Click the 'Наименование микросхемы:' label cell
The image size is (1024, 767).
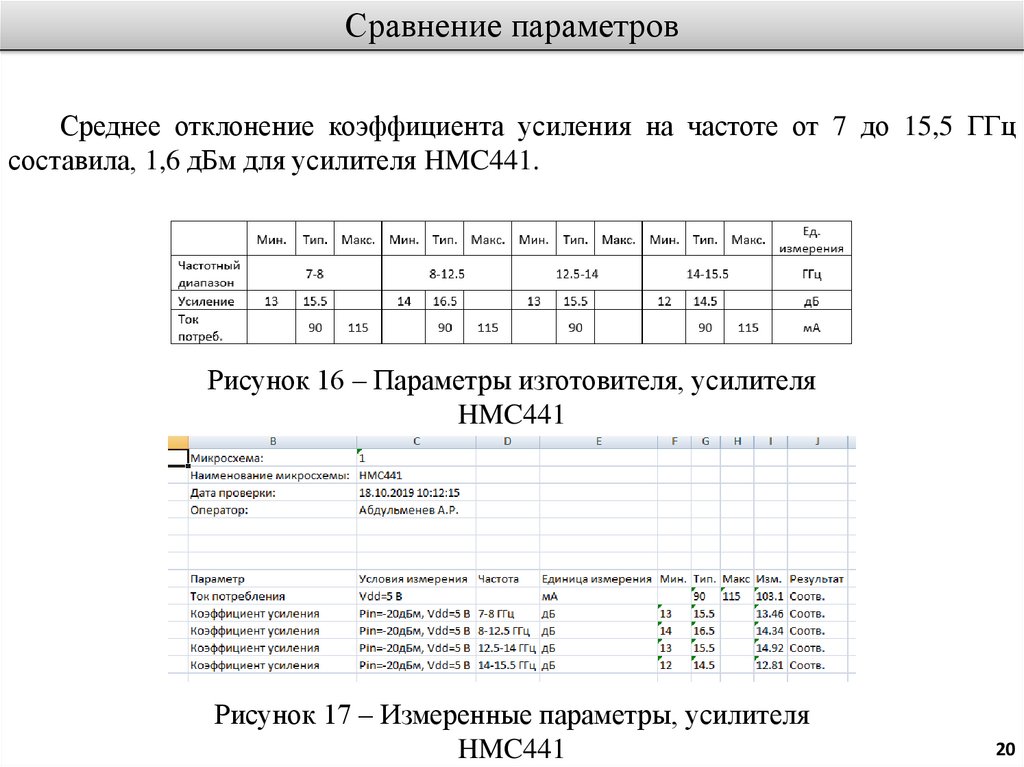(x=254, y=475)
